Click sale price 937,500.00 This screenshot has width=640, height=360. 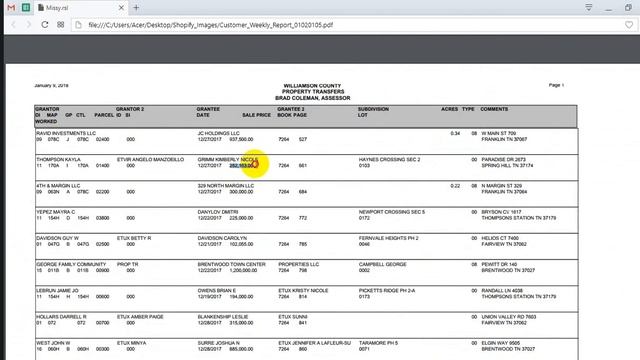pyautogui.click(x=241, y=140)
